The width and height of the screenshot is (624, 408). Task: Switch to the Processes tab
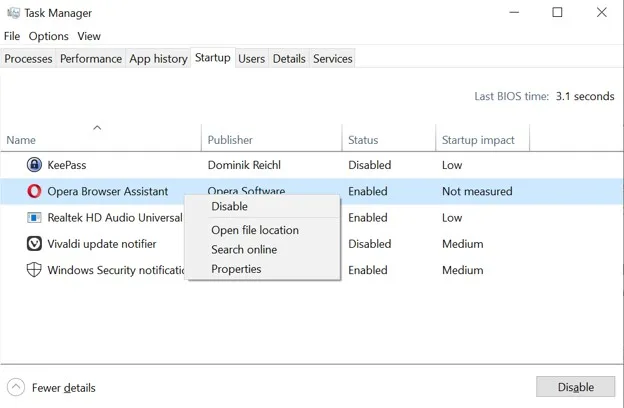pyautogui.click(x=28, y=59)
